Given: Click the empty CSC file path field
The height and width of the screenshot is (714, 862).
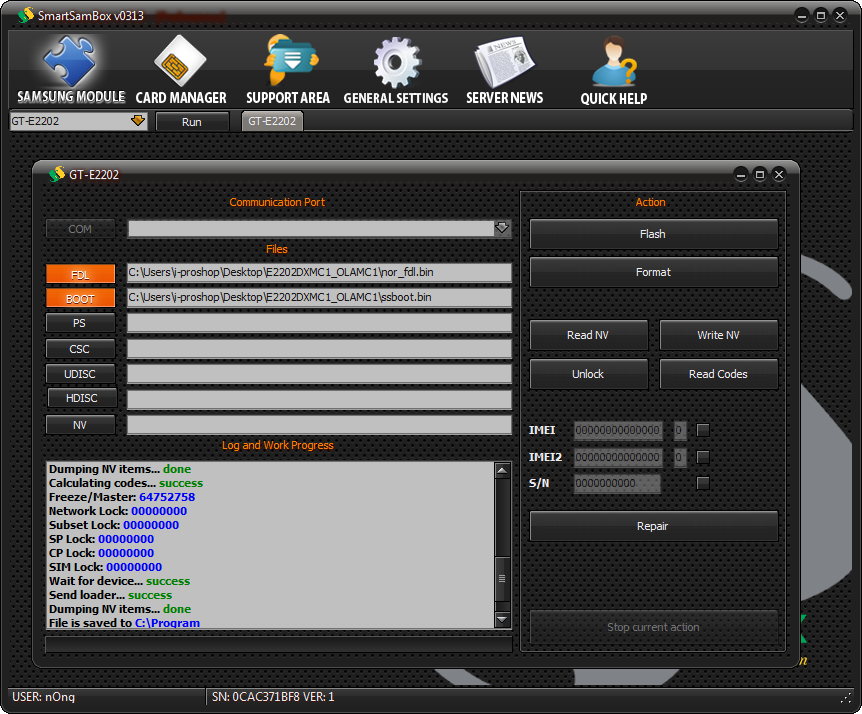Looking at the screenshot, I should [319, 349].
